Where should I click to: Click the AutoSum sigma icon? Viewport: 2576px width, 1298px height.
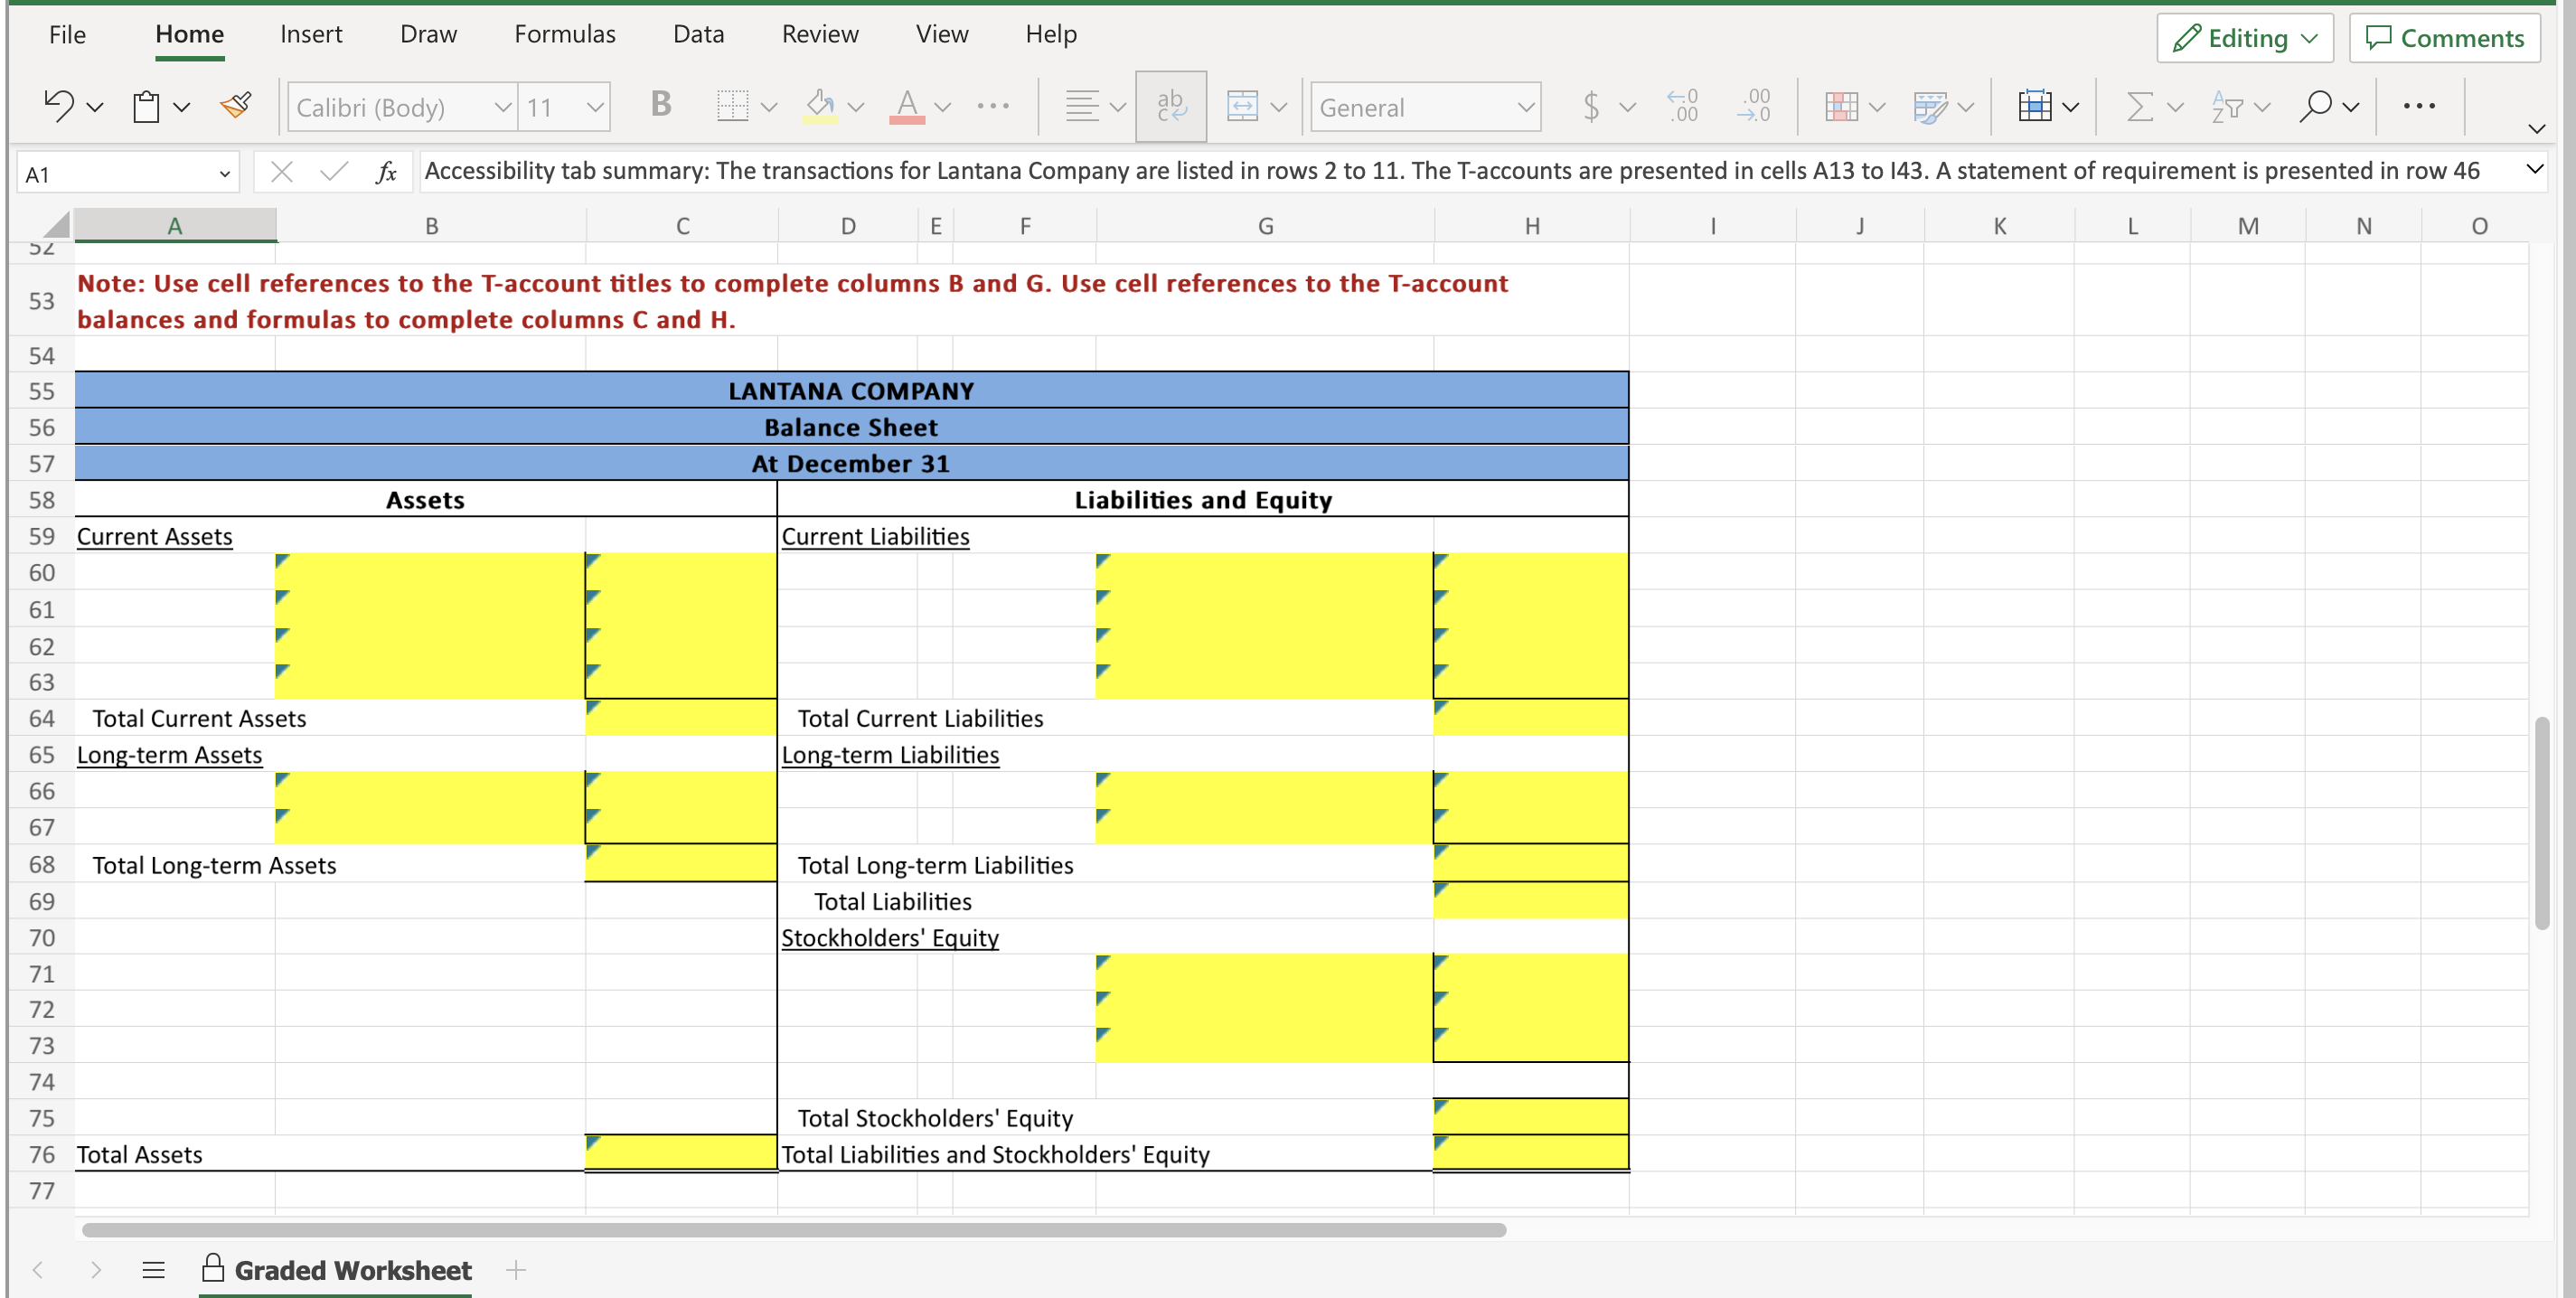(x=2139, y=106)
